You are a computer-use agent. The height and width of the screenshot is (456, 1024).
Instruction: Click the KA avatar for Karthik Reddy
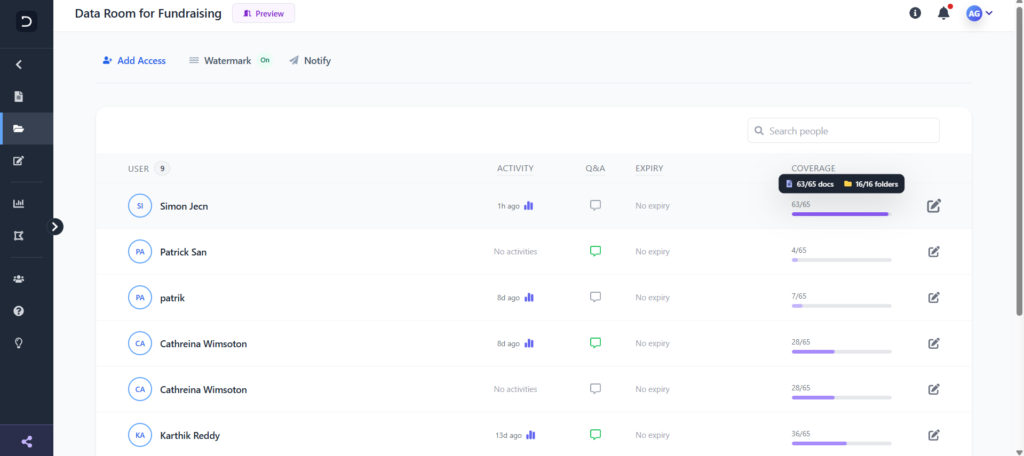pyautogui.click(x=140, y=435)
